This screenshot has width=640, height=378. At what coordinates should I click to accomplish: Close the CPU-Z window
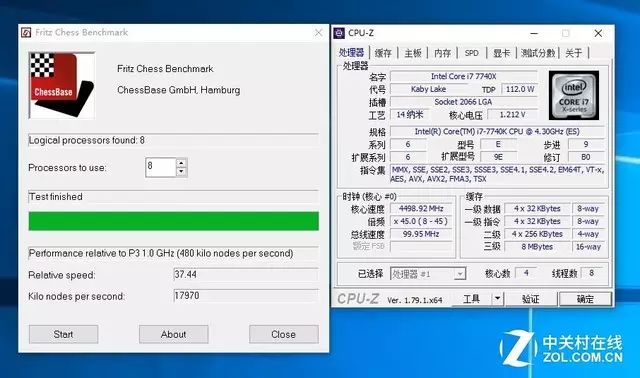click(598, 33)
